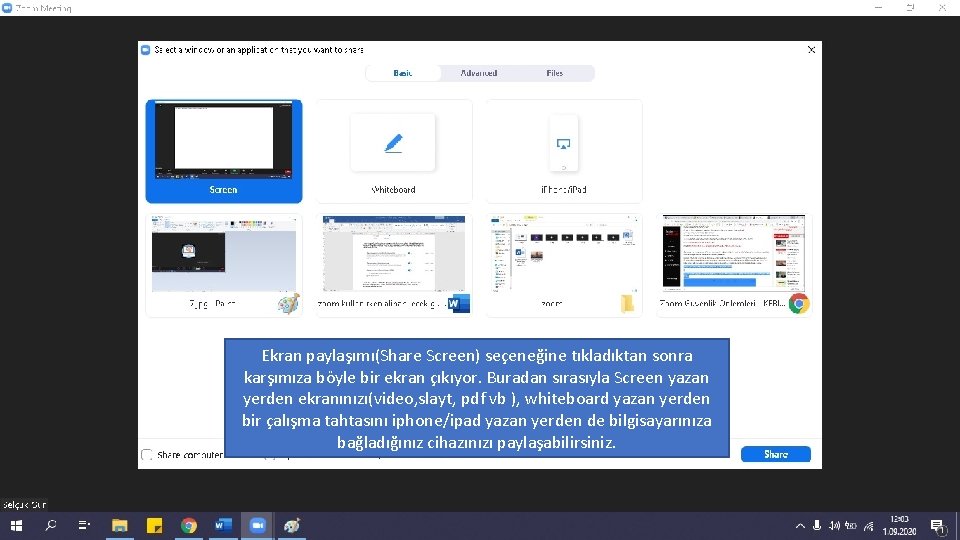960x540 pixels.
Task: Choose the Whiteboard pencil icon
Action: (393, 143)
